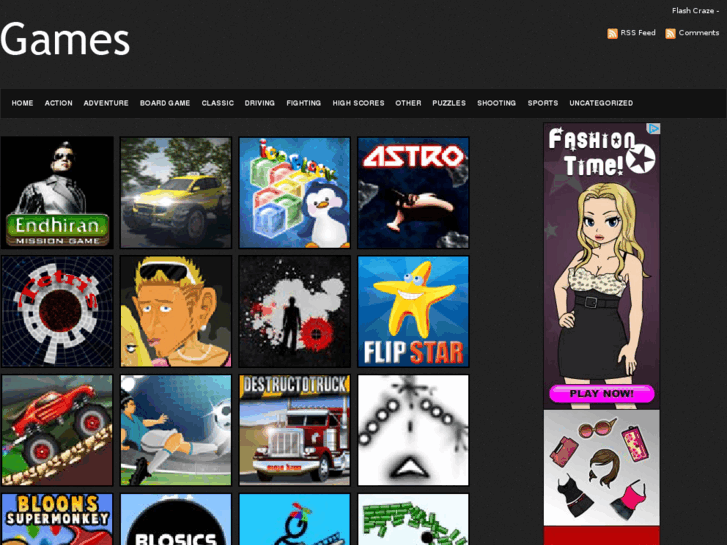Open the red monster truck game
This screenshot has width=727, height=545.
(x=57, y=430)
